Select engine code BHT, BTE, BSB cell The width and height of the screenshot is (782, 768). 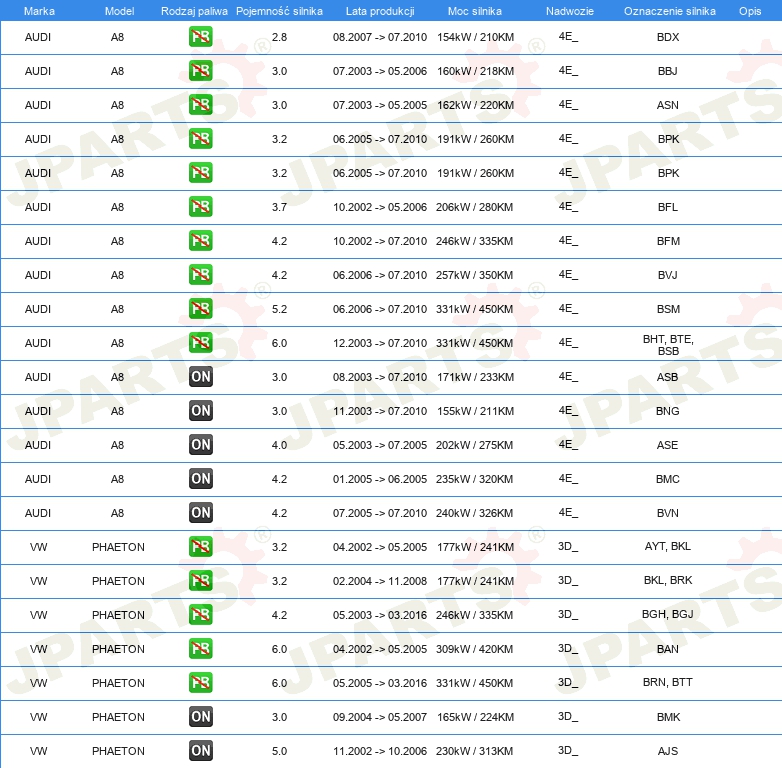668,345
